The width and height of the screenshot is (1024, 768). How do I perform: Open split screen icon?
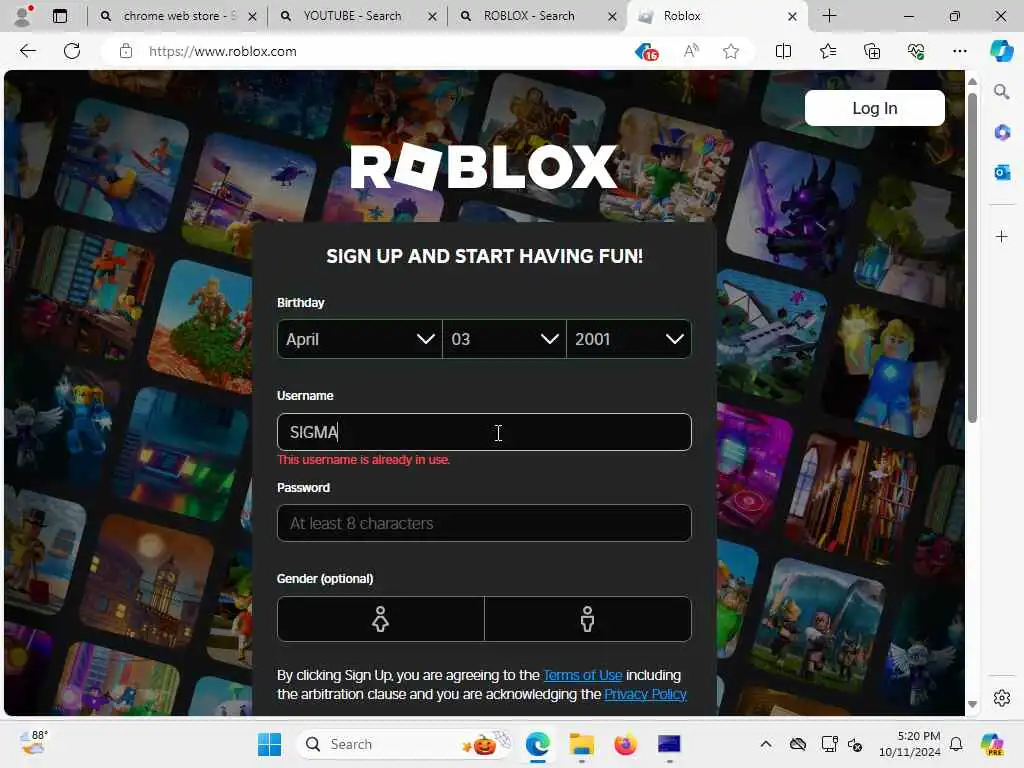click(783, 51)
